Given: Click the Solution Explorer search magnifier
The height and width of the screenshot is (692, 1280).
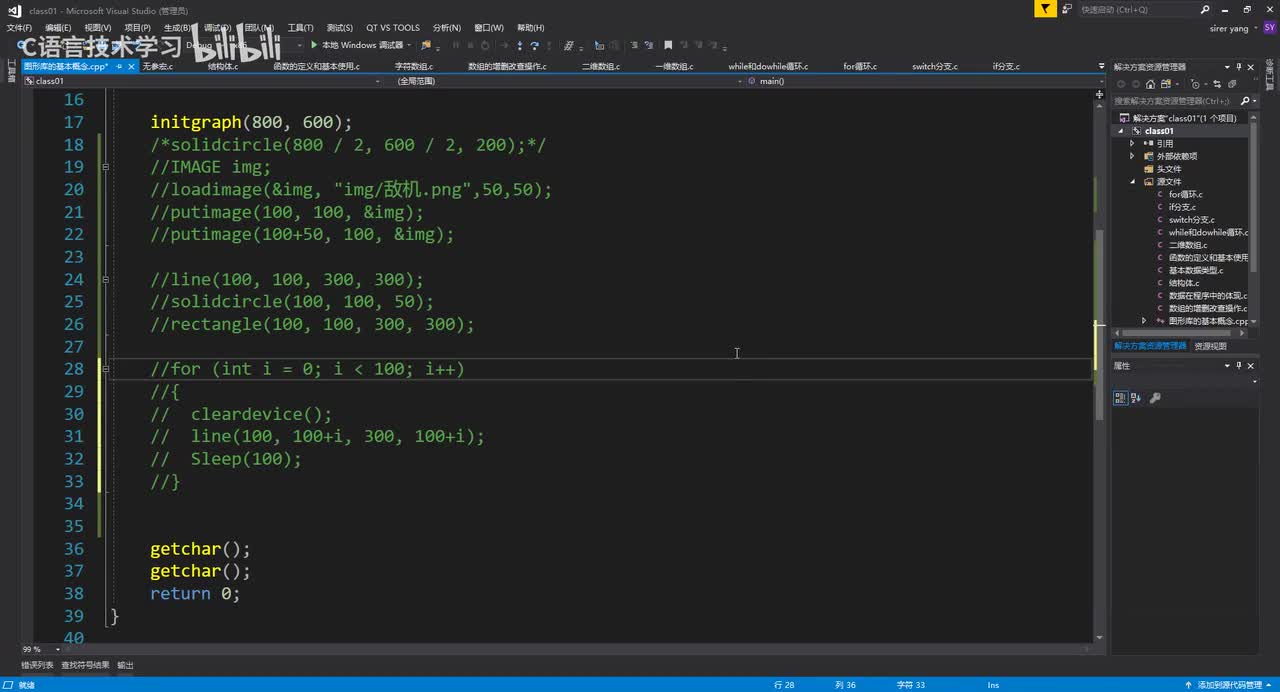Looking at the screenshot, I should 1245,101.
